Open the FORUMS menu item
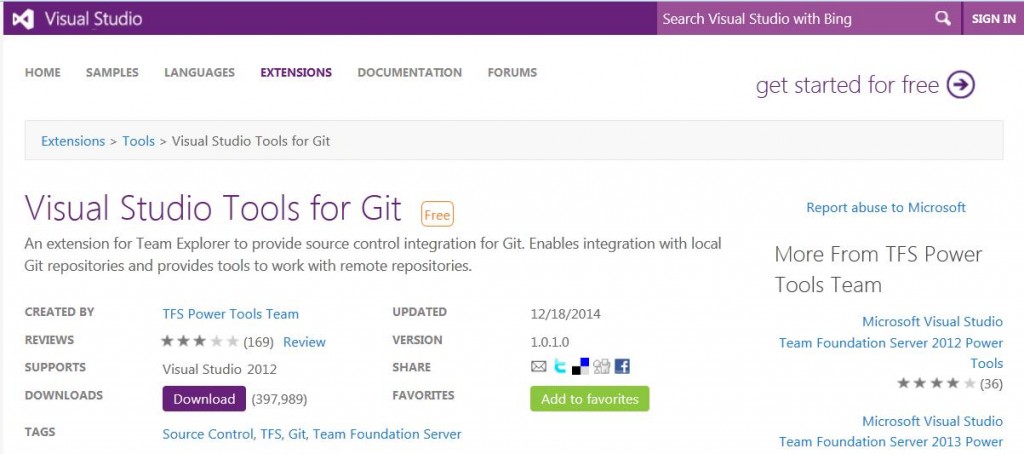 click(512, 73)
